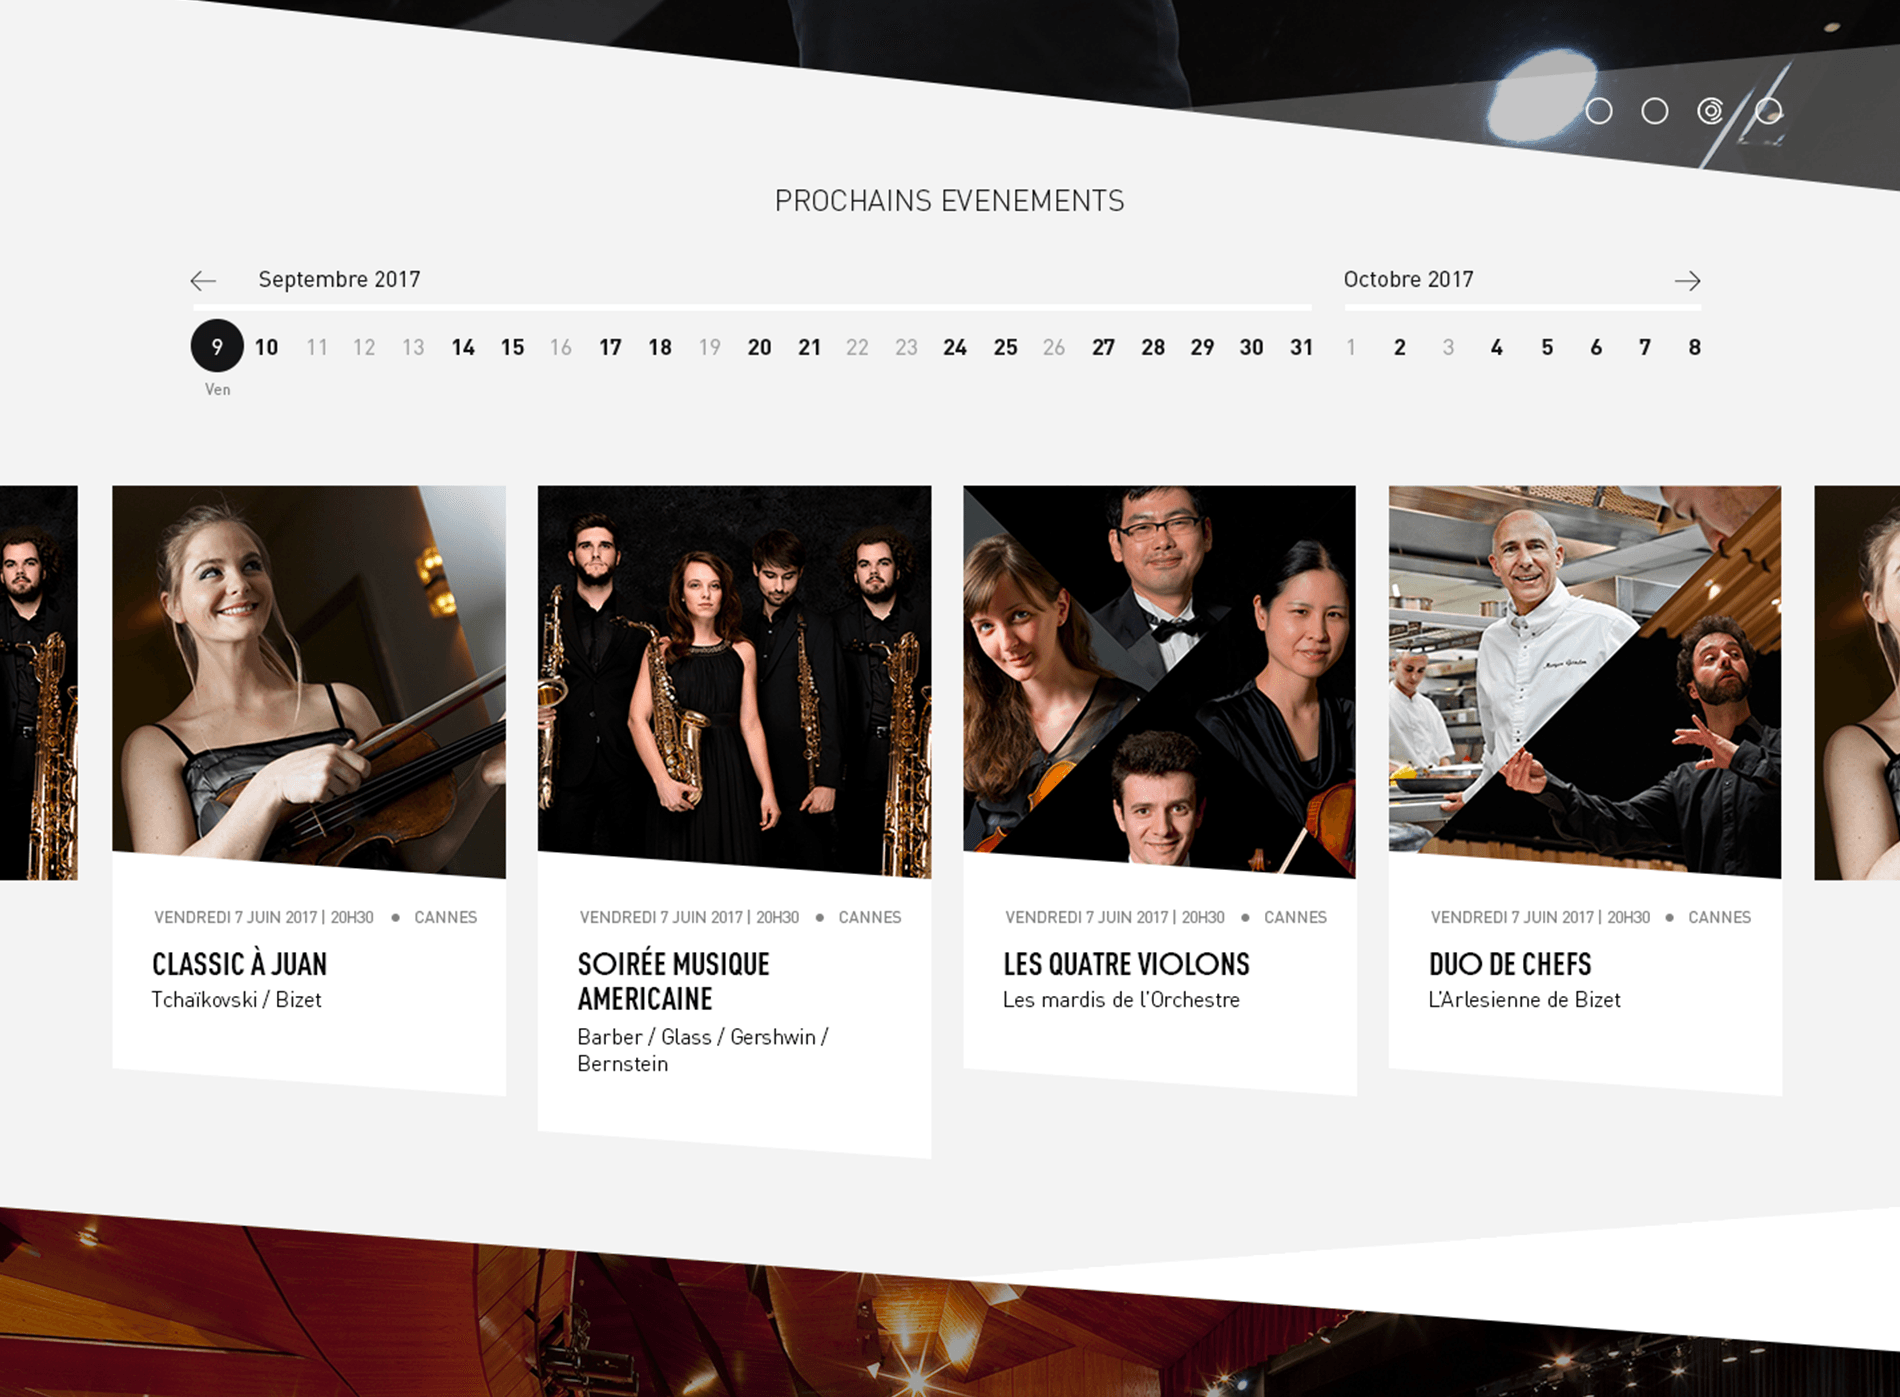Open the Duo de Chefs event title
This screenshot has width=1900, height=1397.
click(x=1510, y=964)
